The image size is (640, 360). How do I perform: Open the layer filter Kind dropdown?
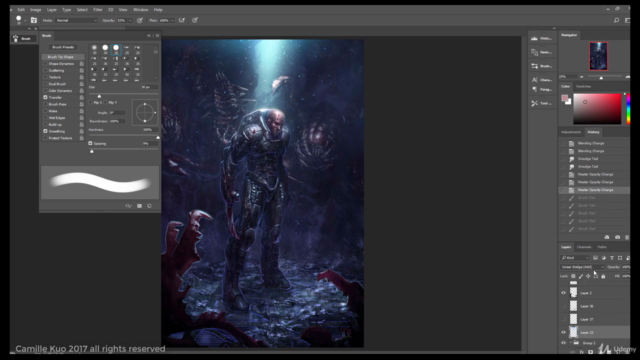pos(575,258)
